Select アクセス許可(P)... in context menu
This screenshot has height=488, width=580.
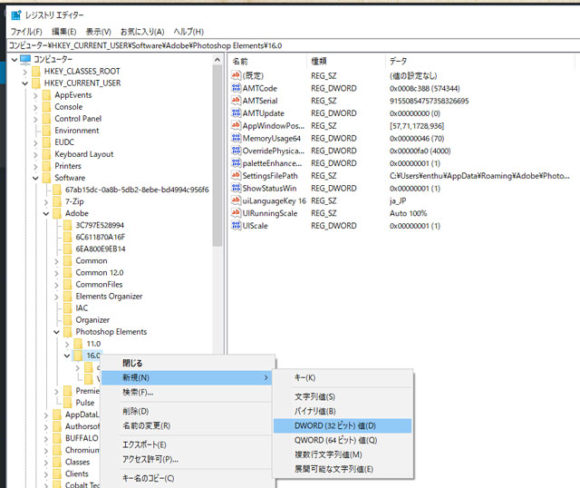(x=187, y=459)
